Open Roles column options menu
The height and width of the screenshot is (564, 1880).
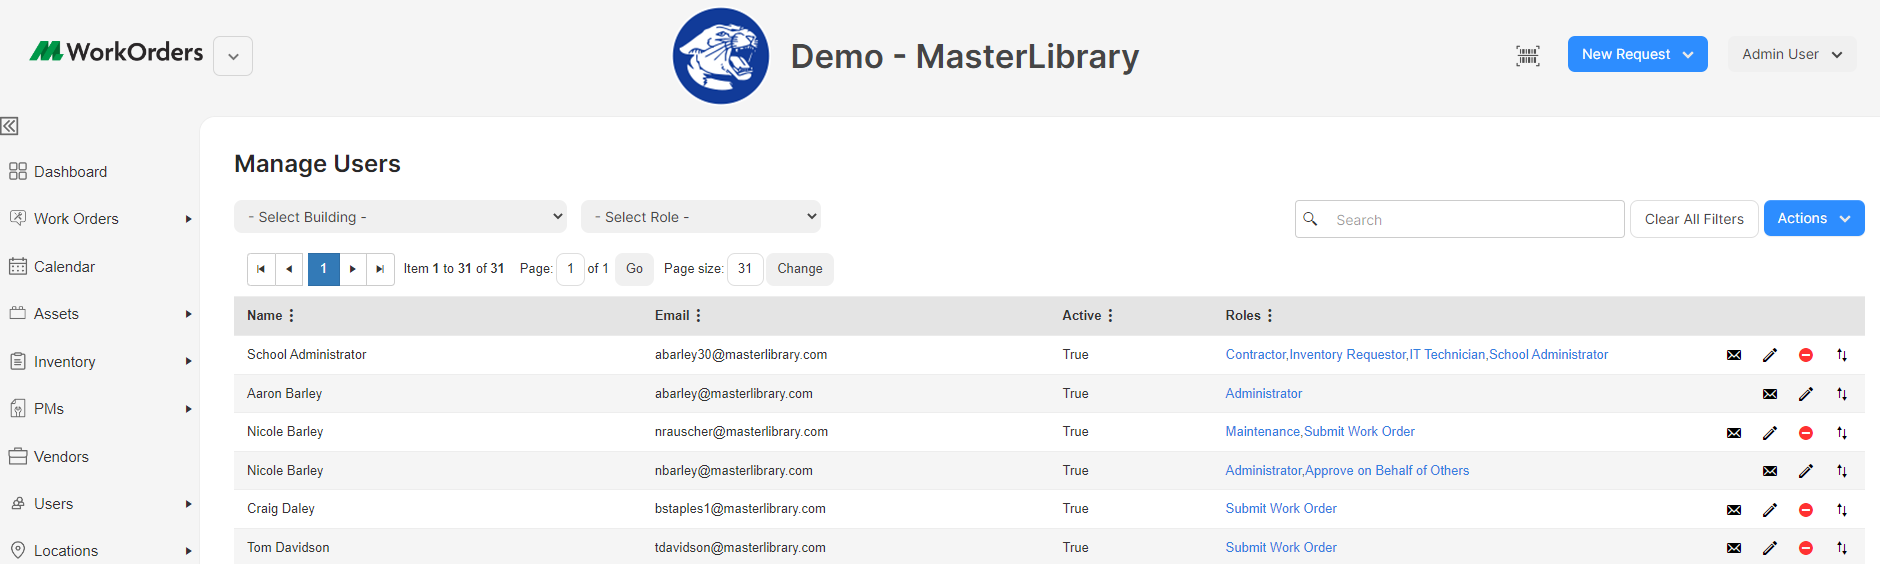(x=1270, y=316)
